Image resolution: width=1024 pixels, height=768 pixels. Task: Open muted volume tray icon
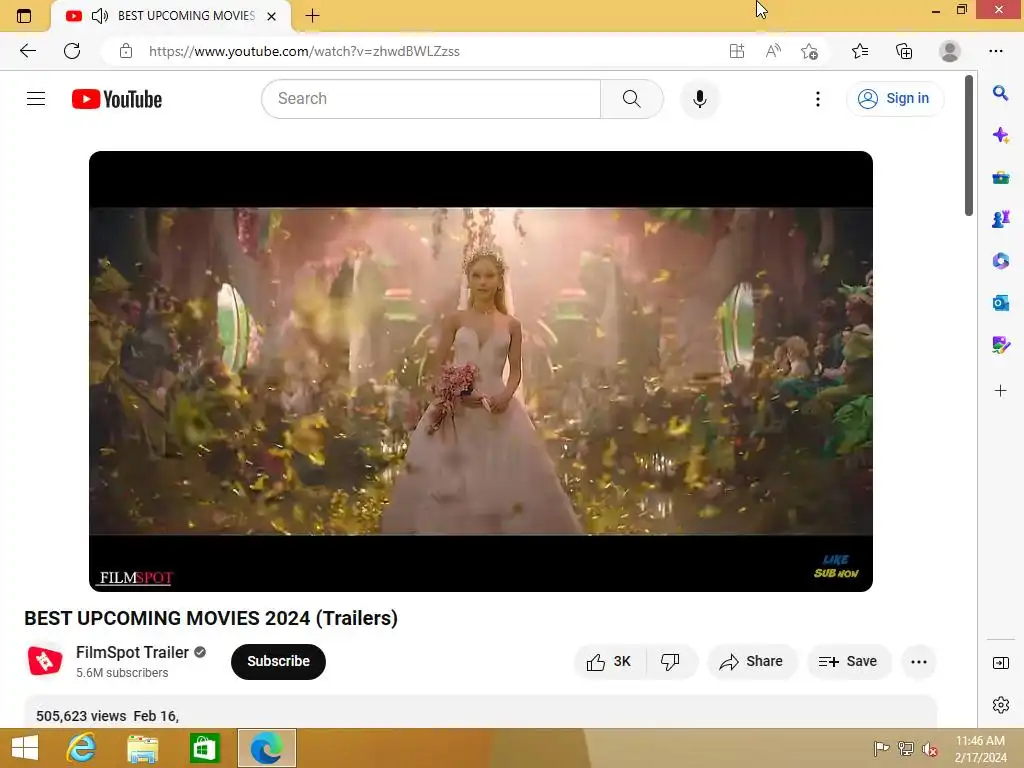pyautogui.click(x=929, y=749)
